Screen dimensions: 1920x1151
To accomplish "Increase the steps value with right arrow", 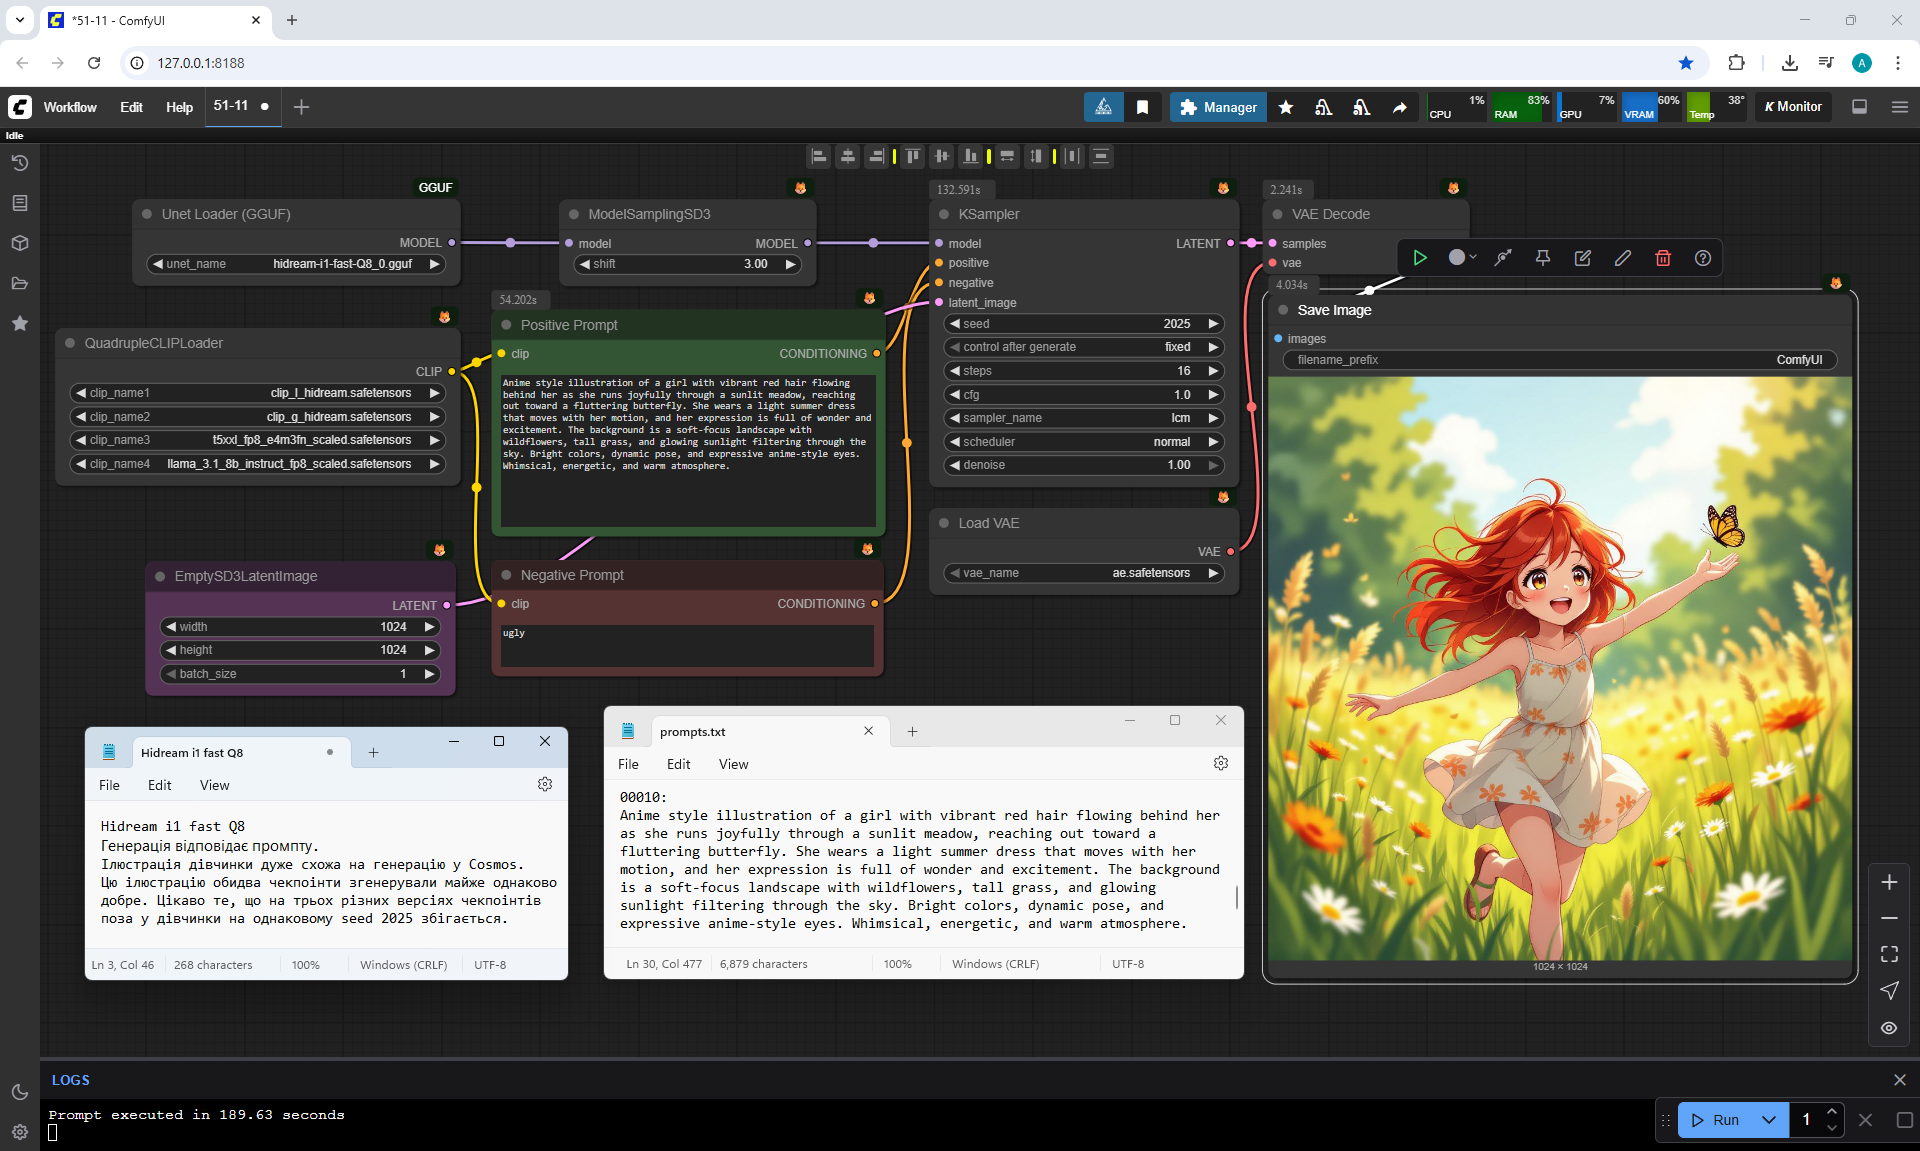I will pos(1213,371).
